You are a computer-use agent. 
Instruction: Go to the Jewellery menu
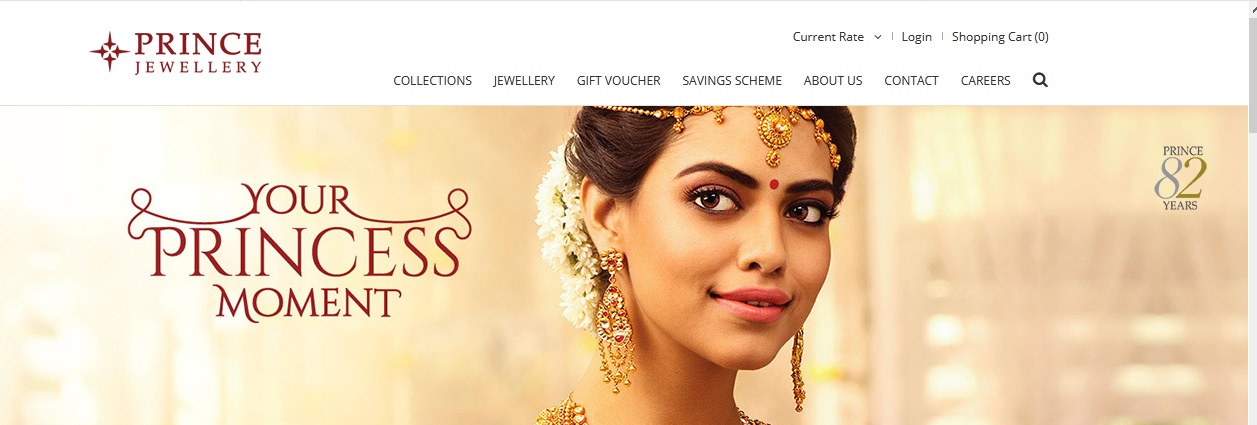pos(524,80)
